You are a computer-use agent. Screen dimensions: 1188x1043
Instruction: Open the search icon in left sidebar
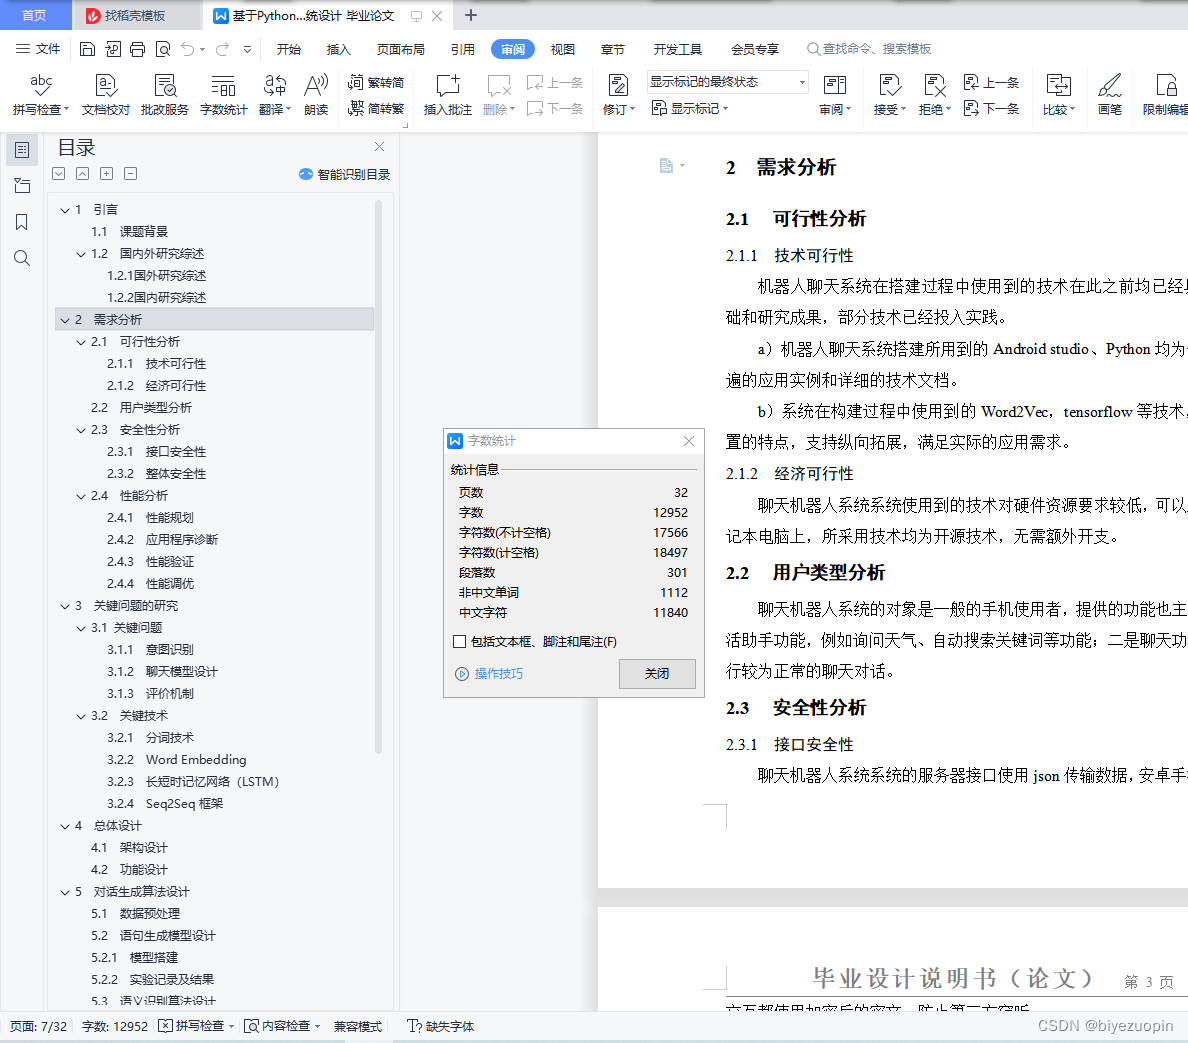(22, 258)
